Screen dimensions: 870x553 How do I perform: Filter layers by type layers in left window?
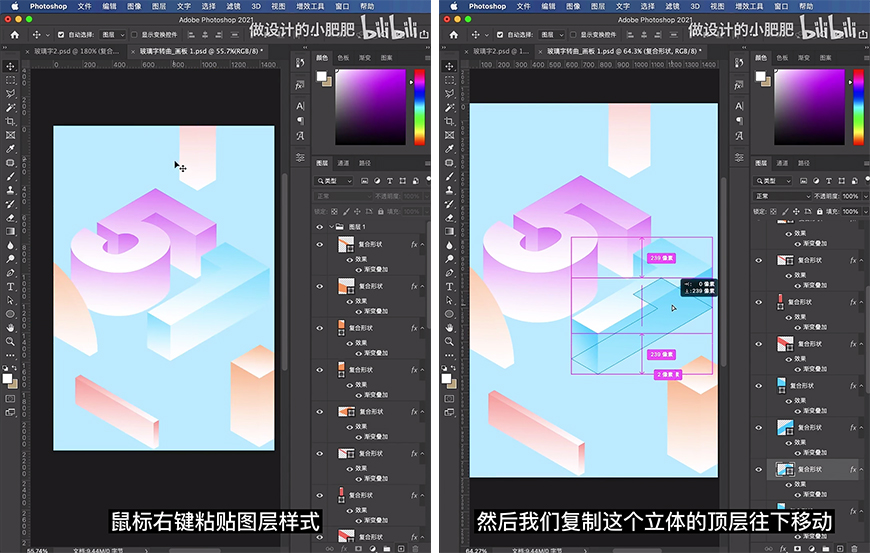coord(390,181)
